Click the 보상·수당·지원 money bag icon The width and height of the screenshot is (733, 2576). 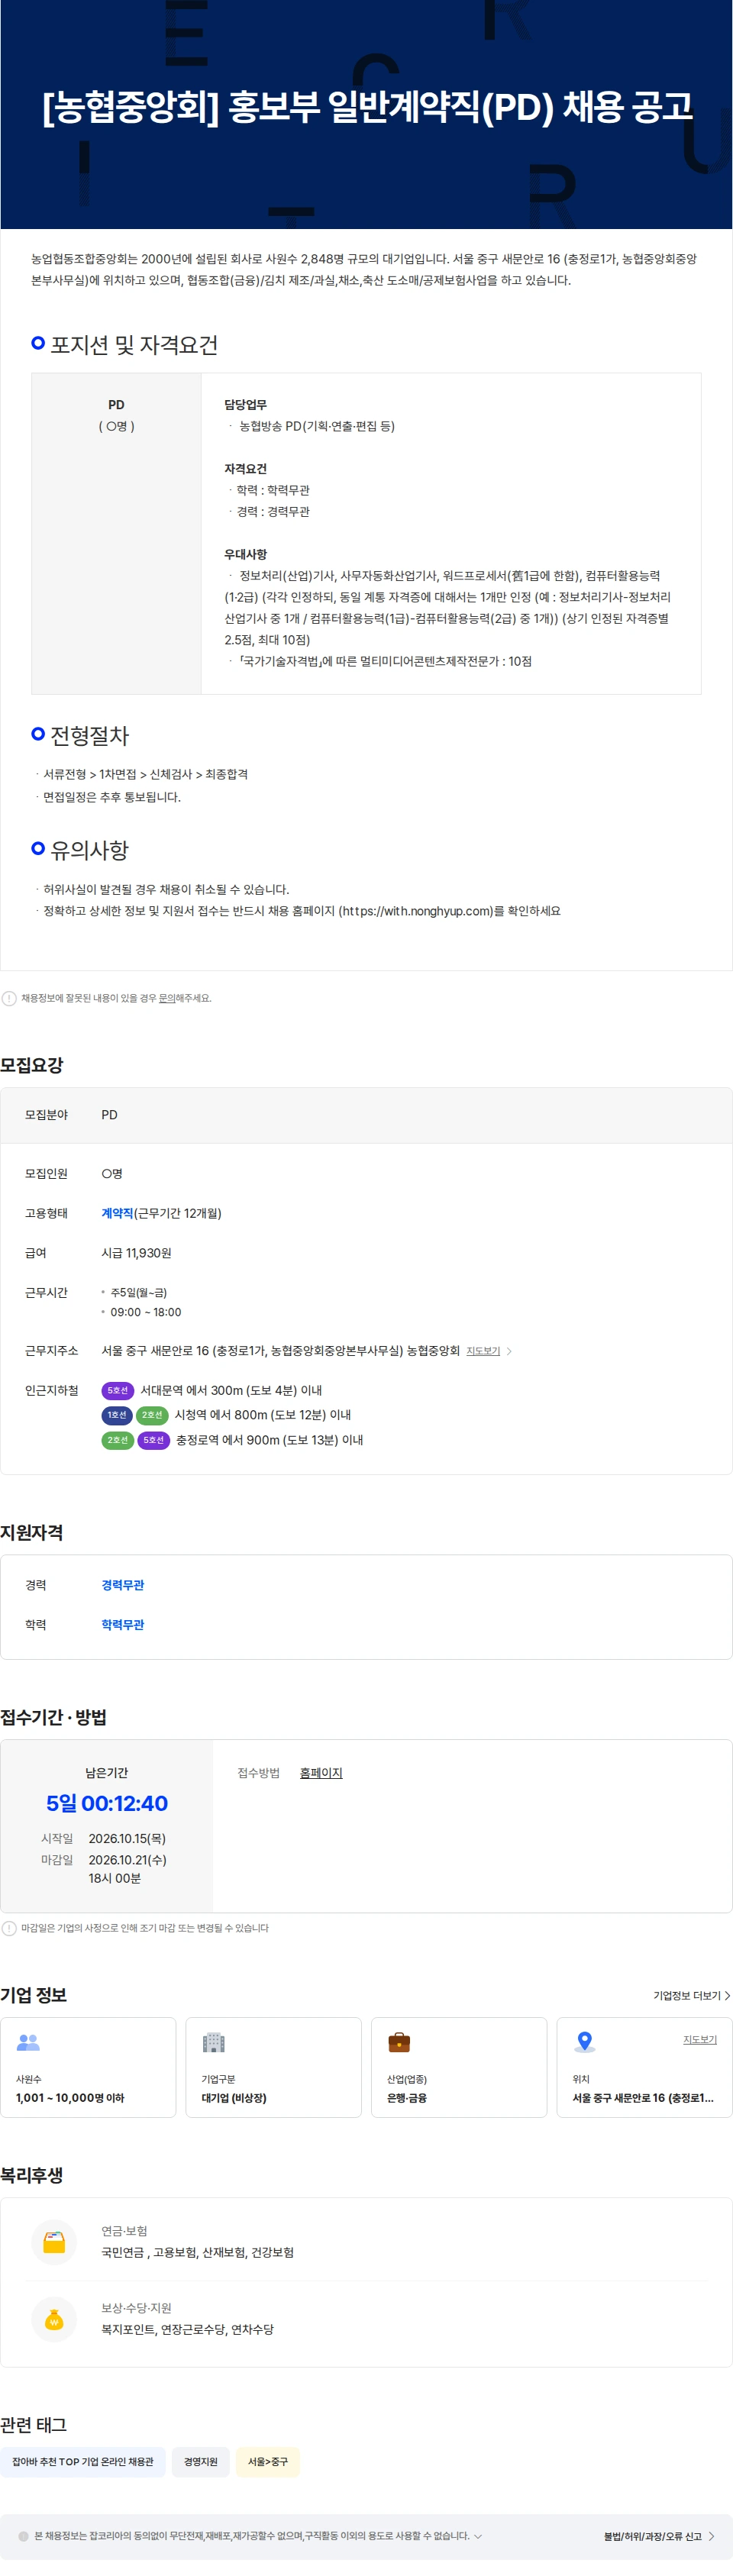click(54, 2319)
